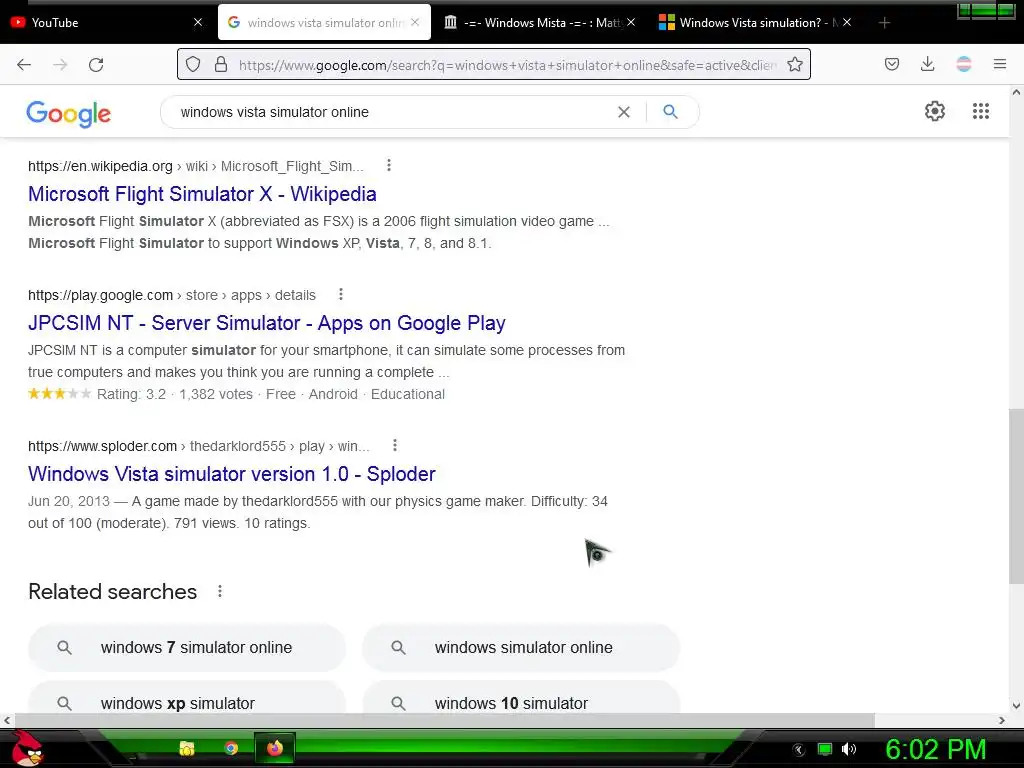The height and width of the screenshot is (768, 1024).
Task: Open the Firefox account avatar menu
Action: [x=963, y=64]
